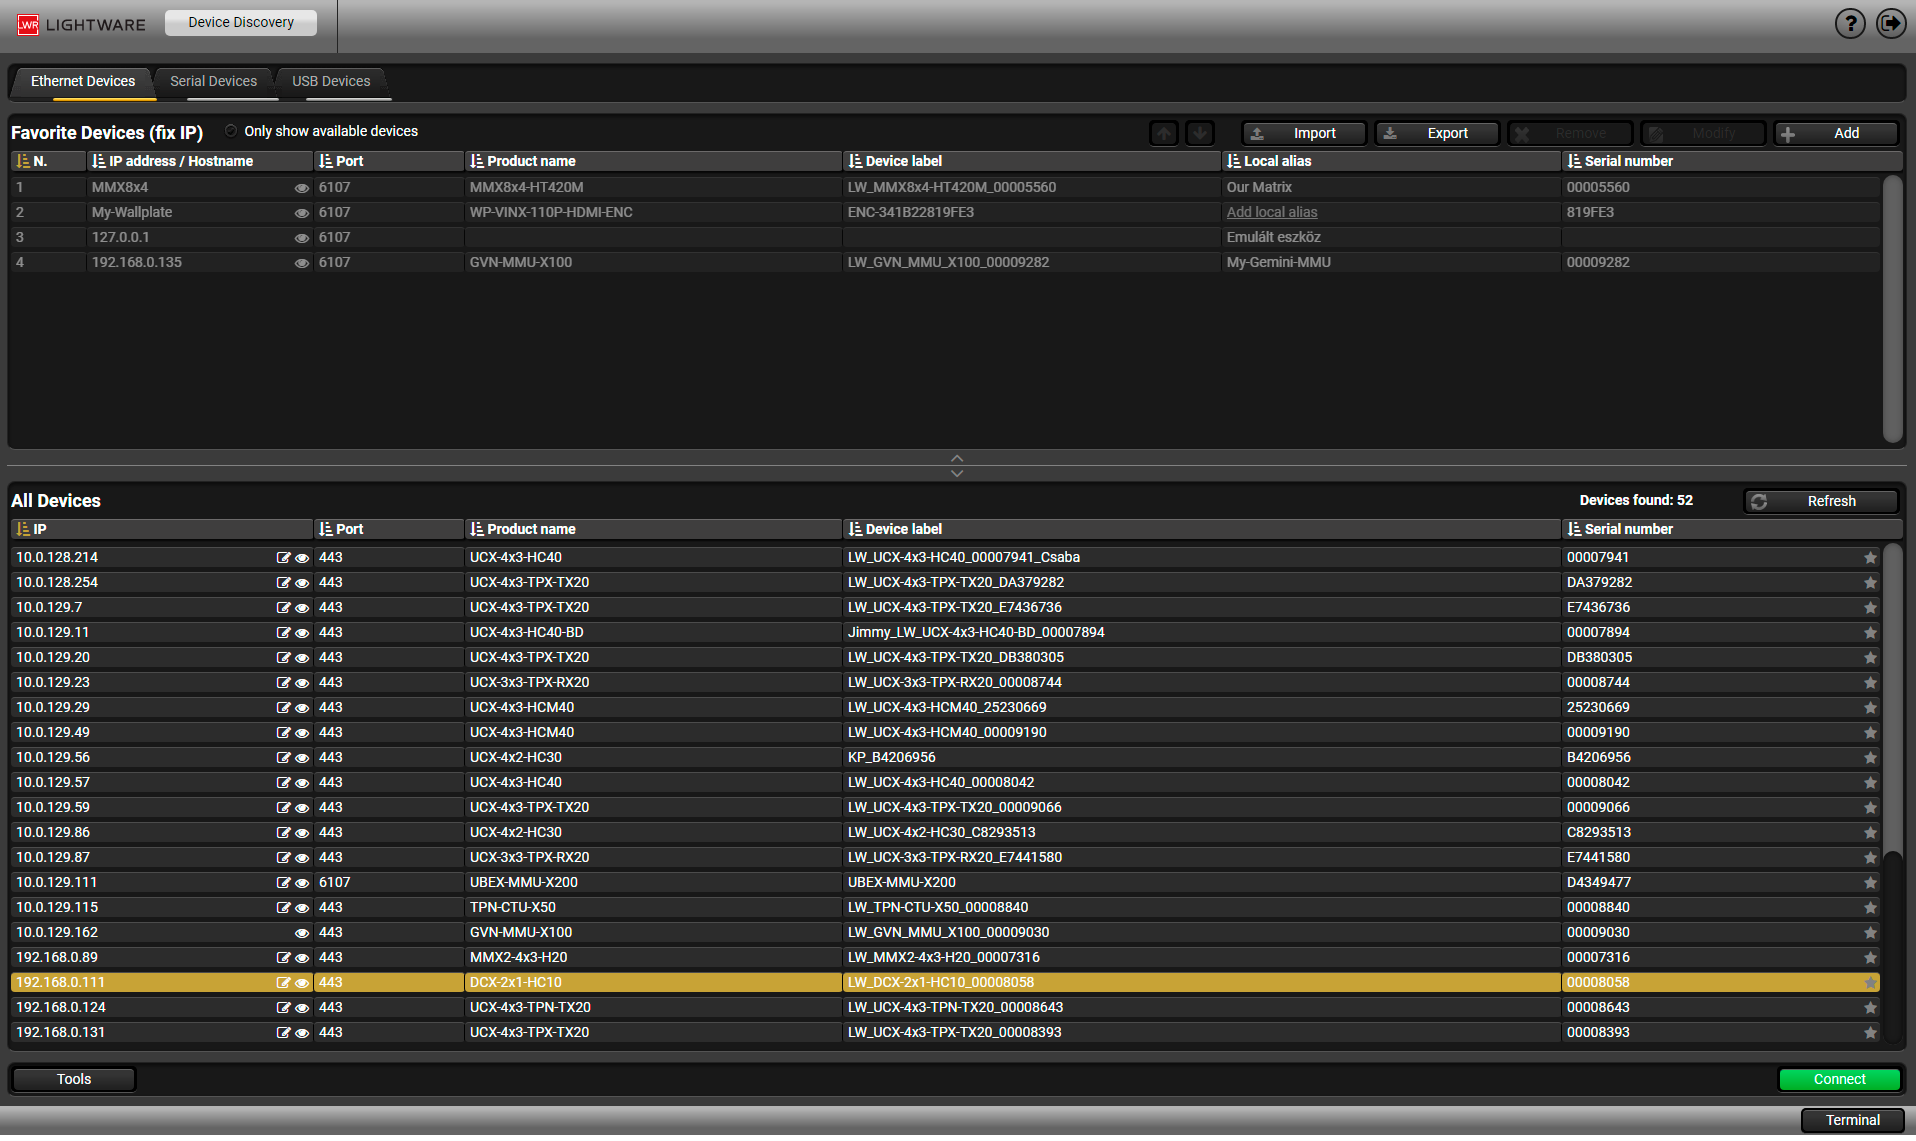This screenshot has height=1141, width=1916.
Task: Click edit icon for 10.0.129.29
Action: pos(283,708)
